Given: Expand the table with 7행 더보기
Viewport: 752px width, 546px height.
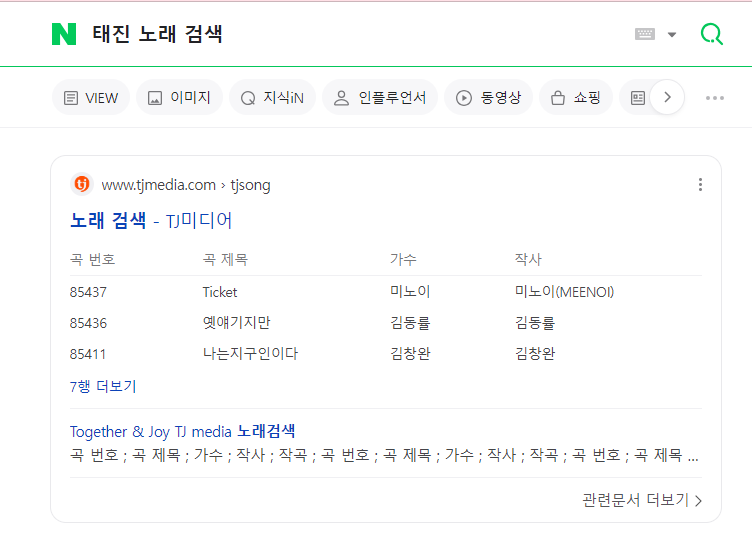Looking at the screenshot, I should click(103, 386).
